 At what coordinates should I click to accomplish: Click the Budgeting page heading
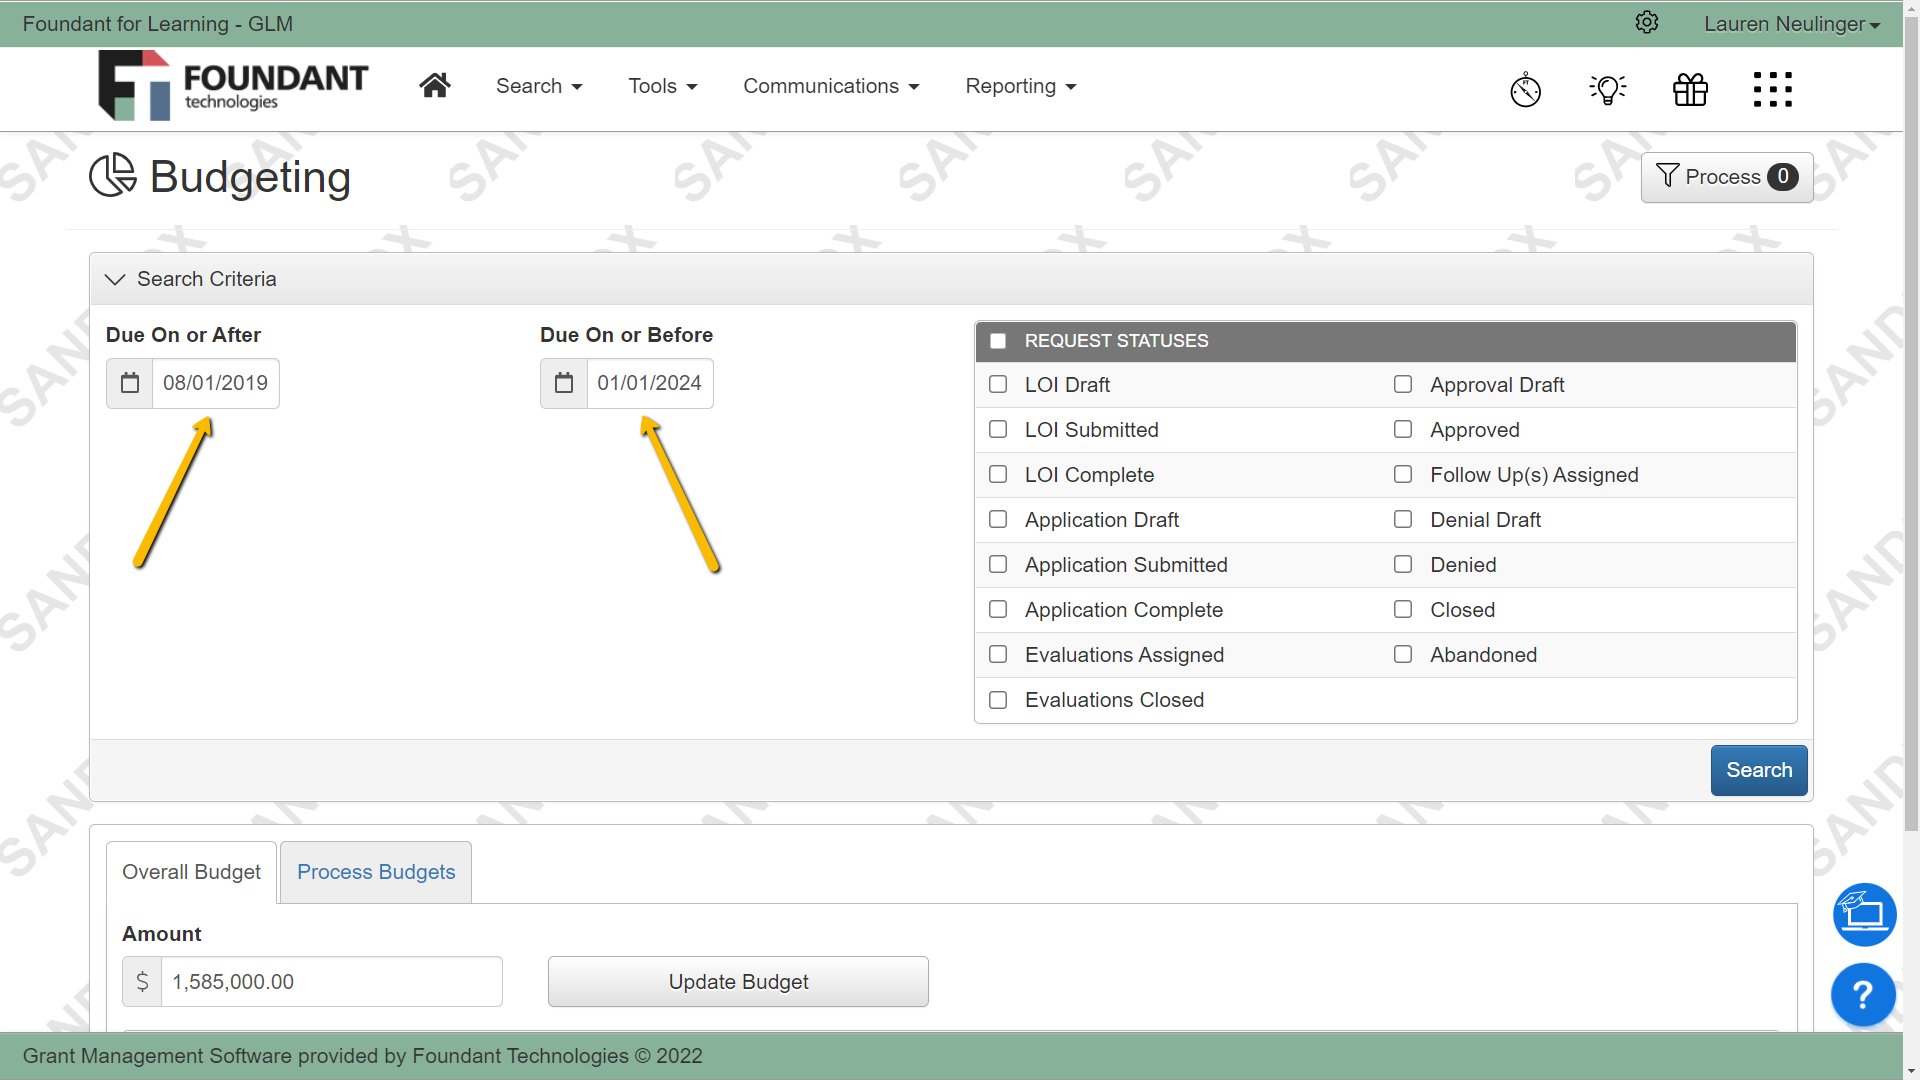click(250, 177)
